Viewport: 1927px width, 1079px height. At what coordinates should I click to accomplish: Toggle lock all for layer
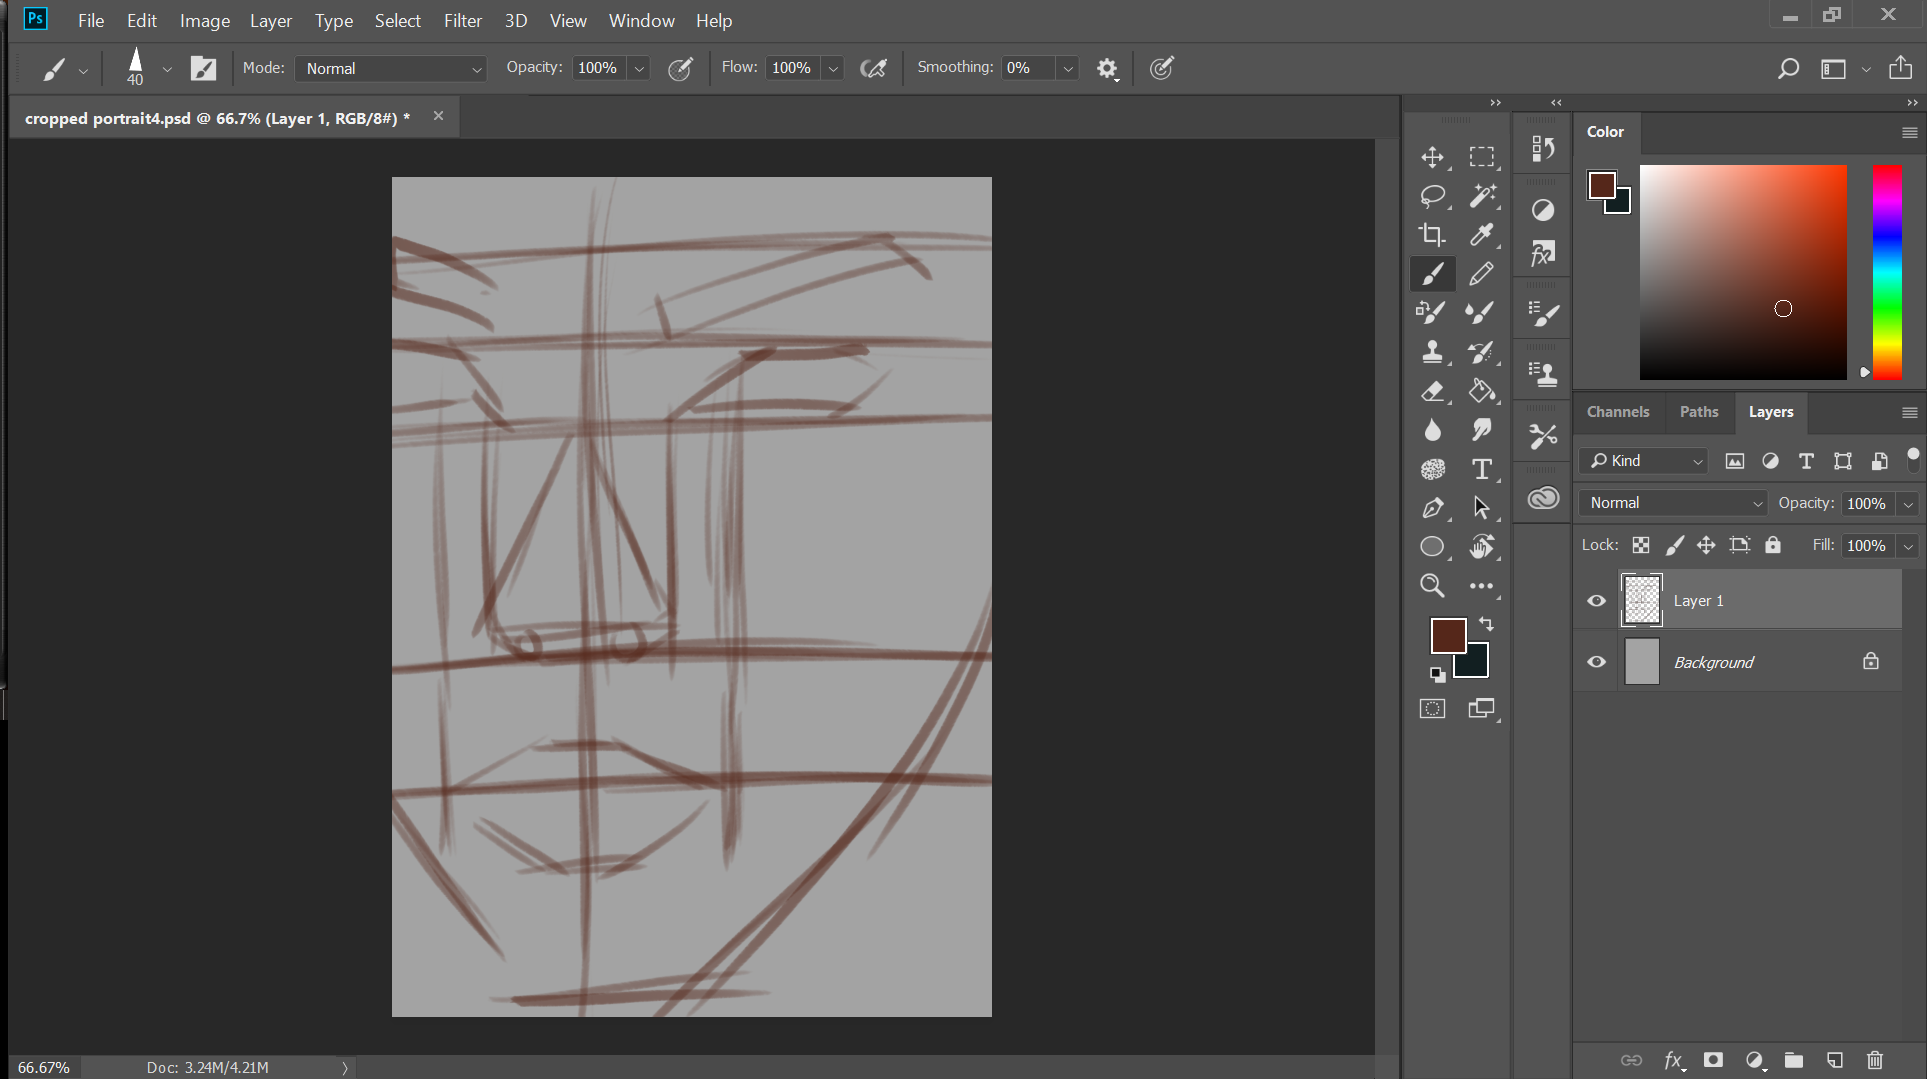(x=1773, y=545)
